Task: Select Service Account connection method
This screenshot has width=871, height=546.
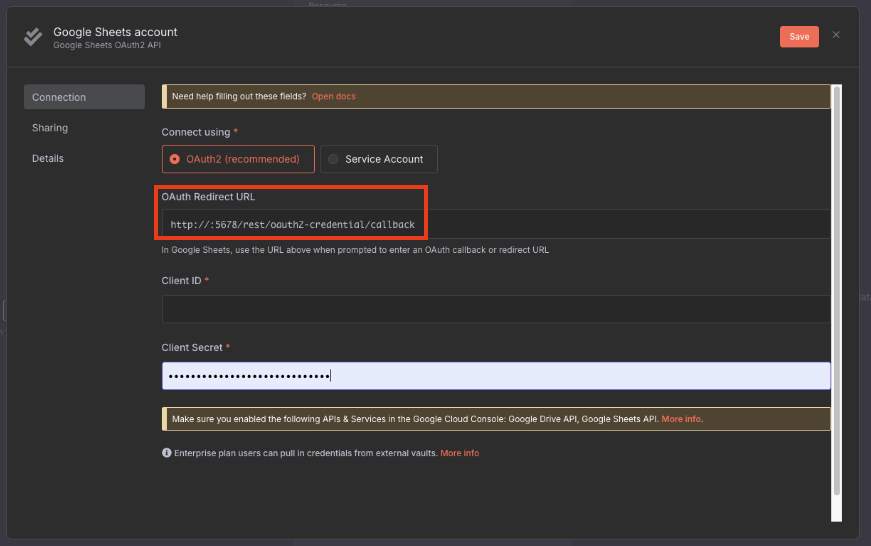Action: tap(379, 159)
